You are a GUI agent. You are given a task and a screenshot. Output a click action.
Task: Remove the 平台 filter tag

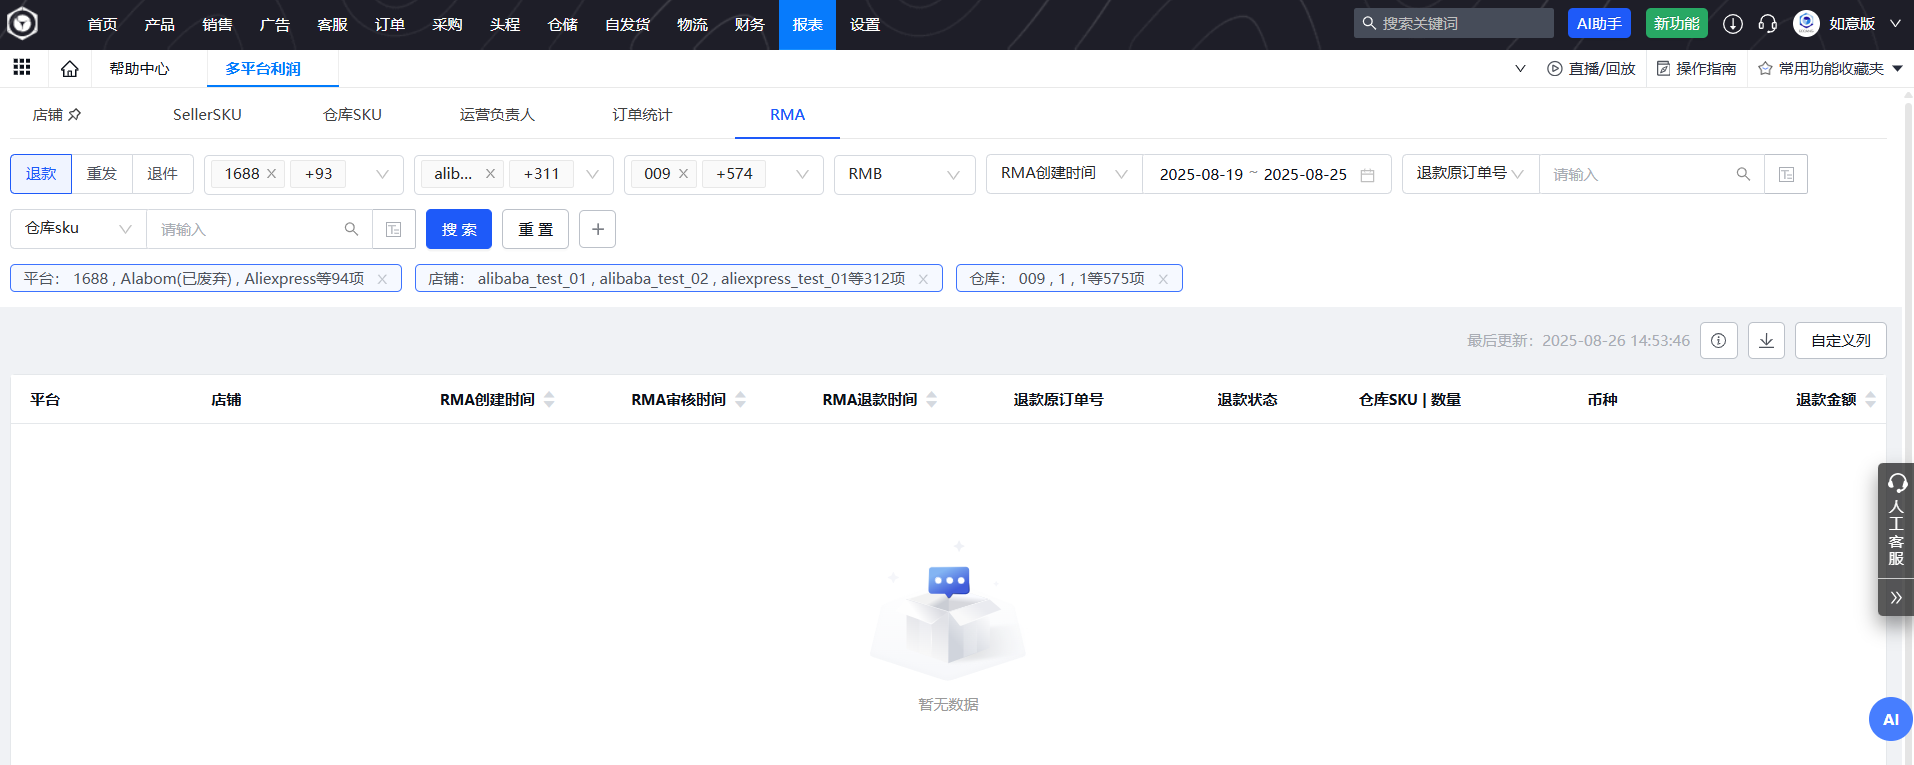click(x=382, y=279)
